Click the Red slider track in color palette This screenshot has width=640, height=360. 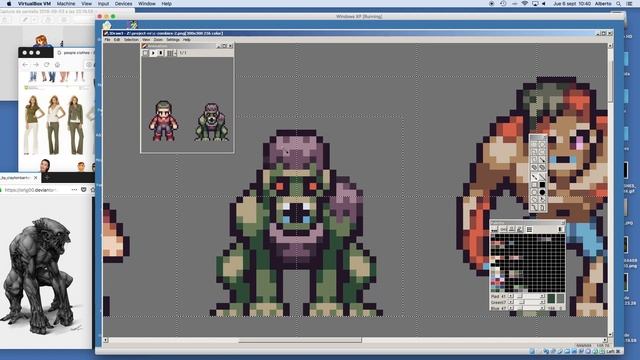coord(527,296)
